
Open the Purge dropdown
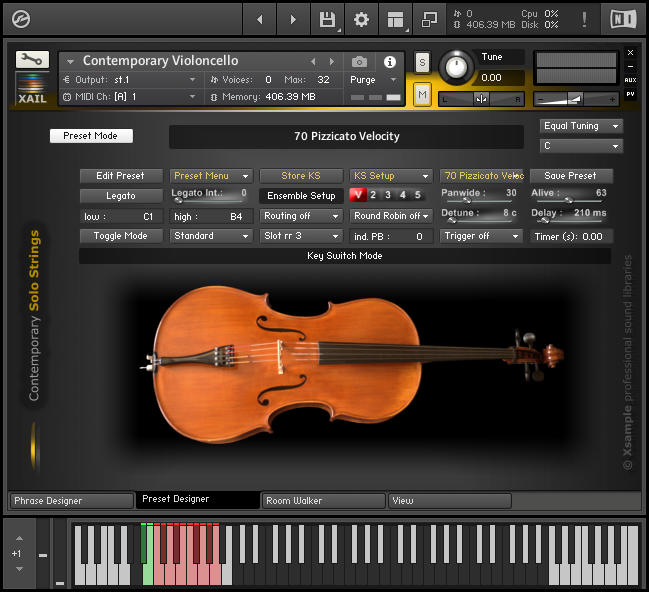click(374, 79)
